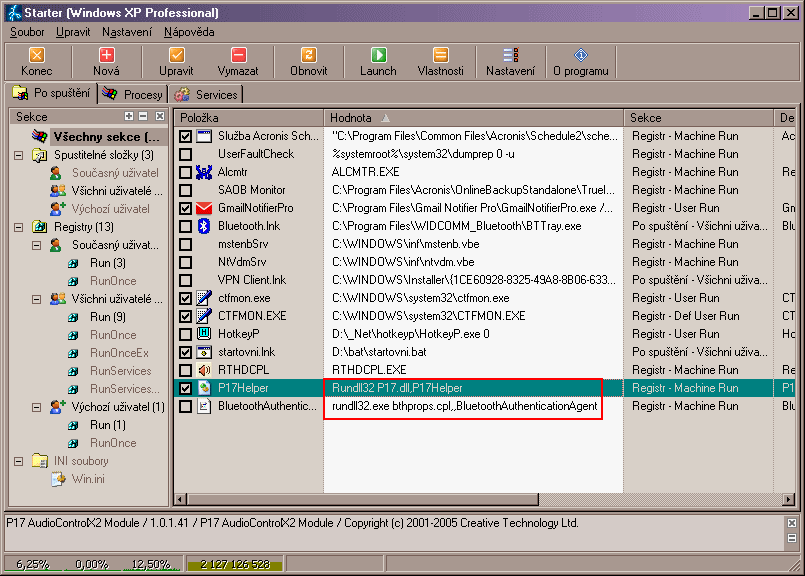Open Nastavení settings toolbar icon

pyautogui.click(x=510, y=55)
